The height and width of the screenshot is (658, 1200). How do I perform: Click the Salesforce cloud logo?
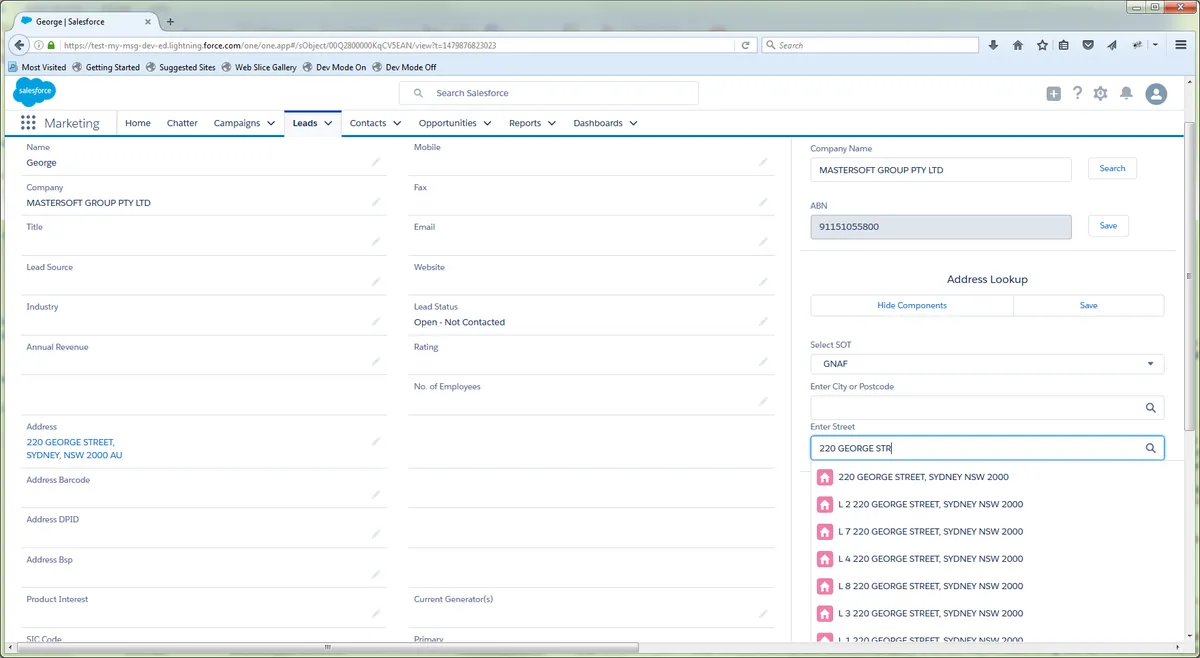coord(34,91)
